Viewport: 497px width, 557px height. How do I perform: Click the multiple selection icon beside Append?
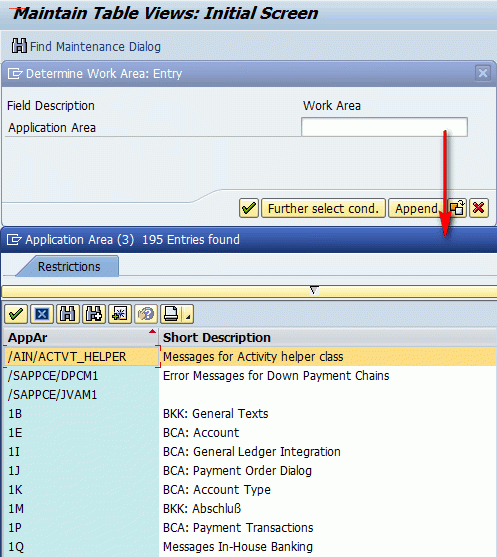click(x=457, y=208)
